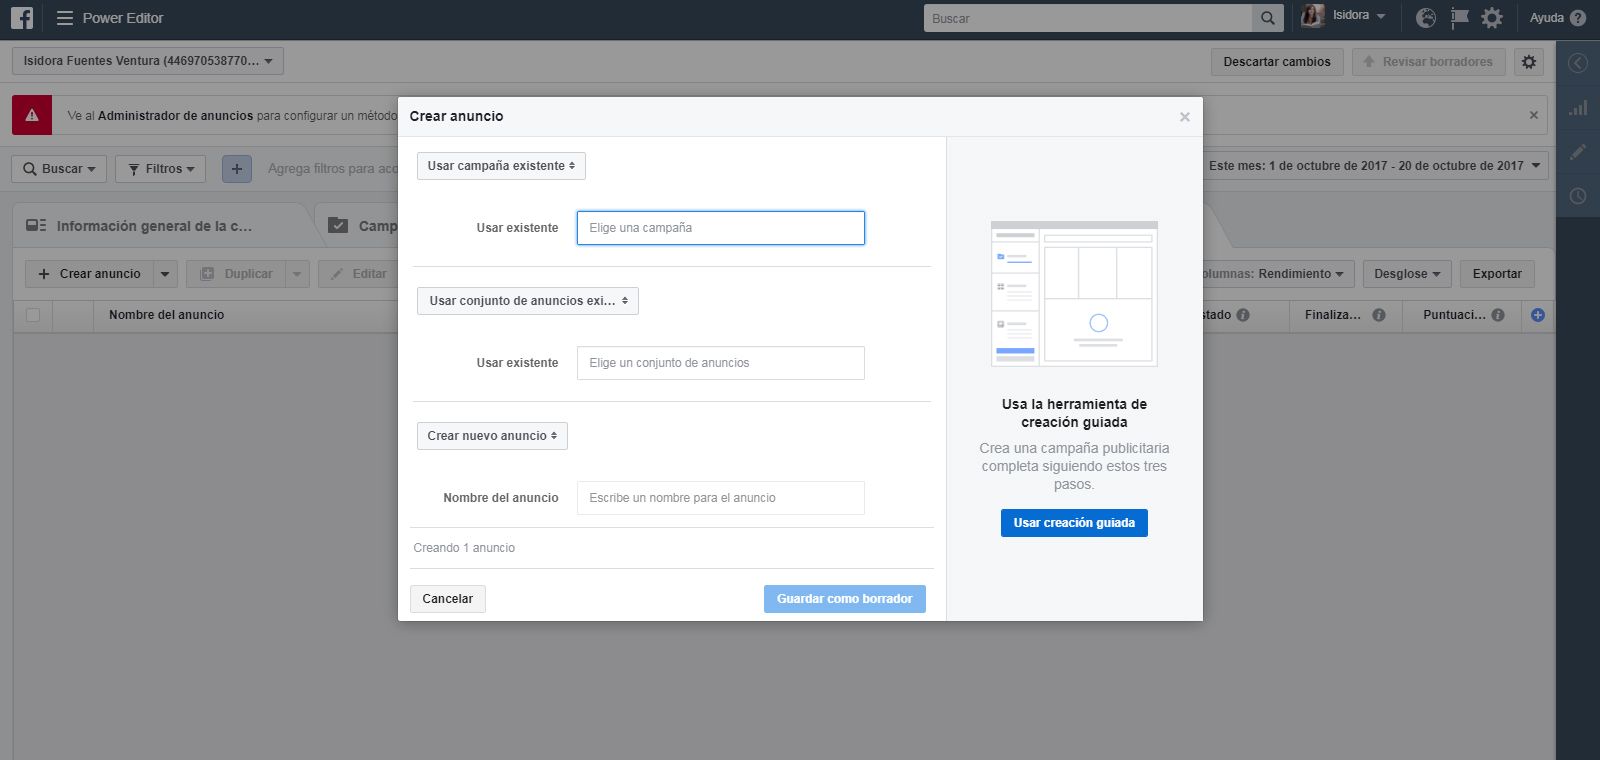Switch to Información general de la cuenta tab
This screenshot has width=1600, height=760.
(154, 226)
